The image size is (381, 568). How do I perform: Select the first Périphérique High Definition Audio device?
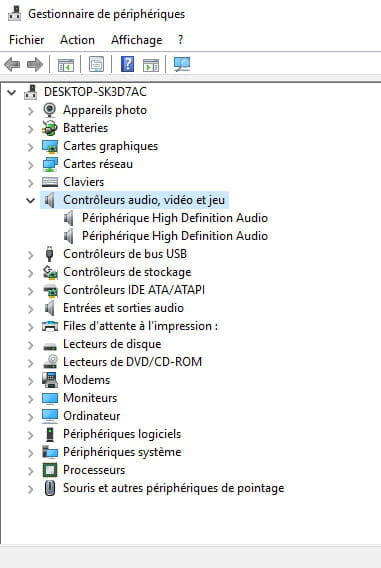[175, 218]
